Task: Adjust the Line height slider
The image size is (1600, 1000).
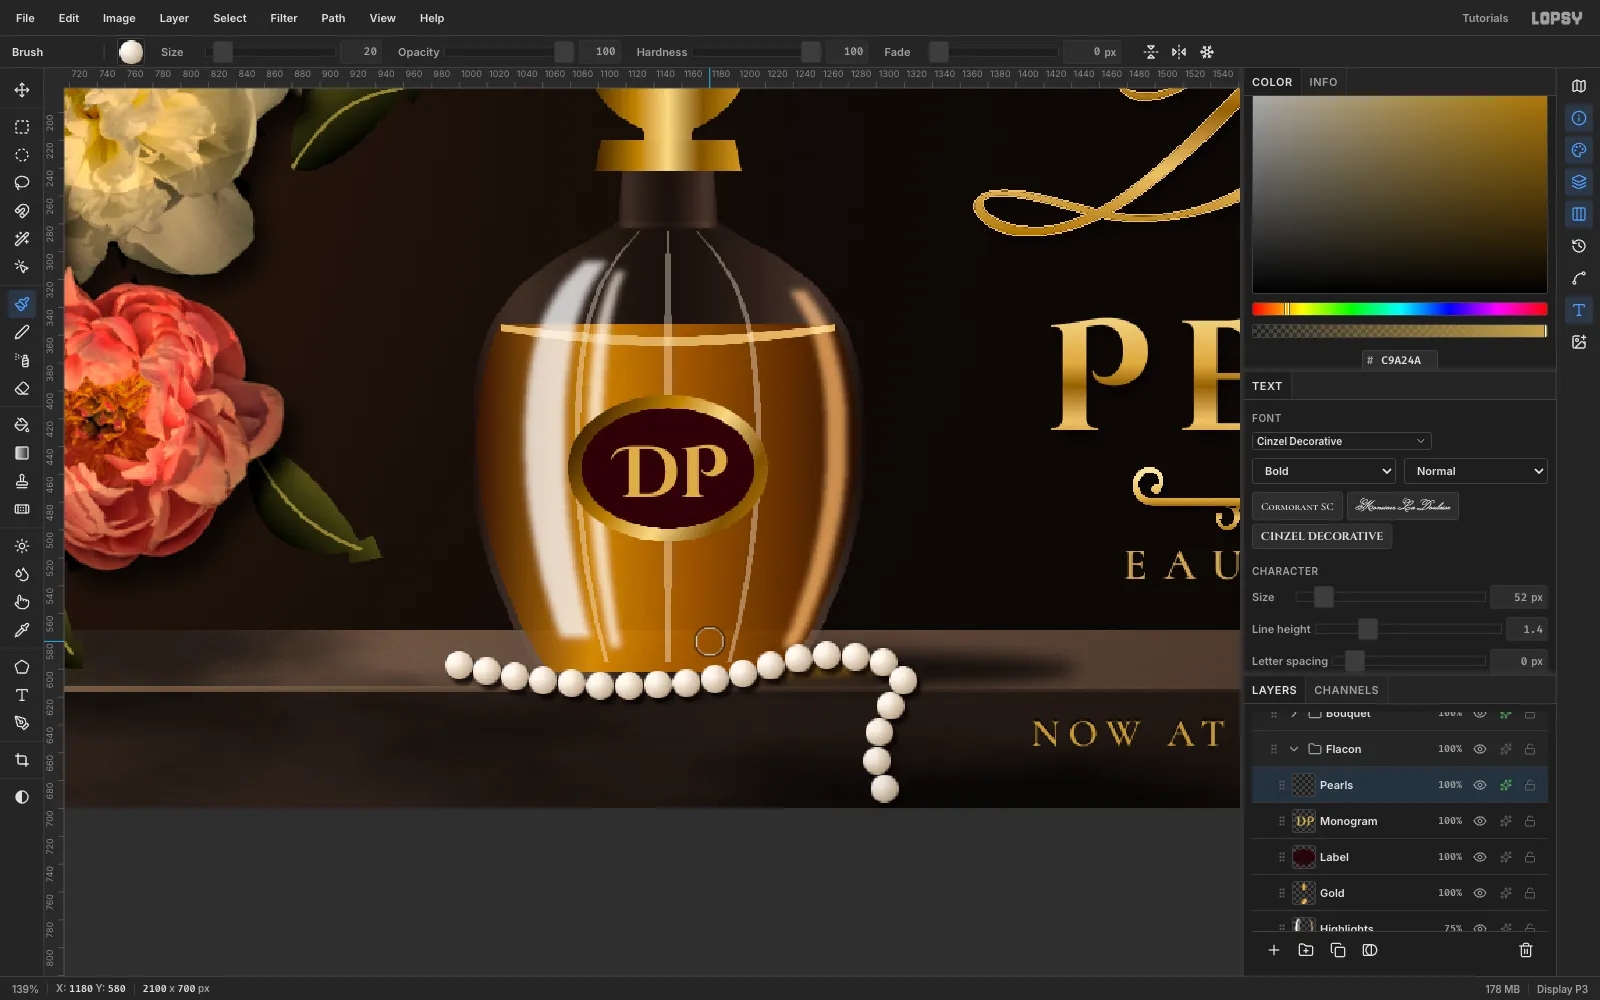Action: [x=1408, y=629]
